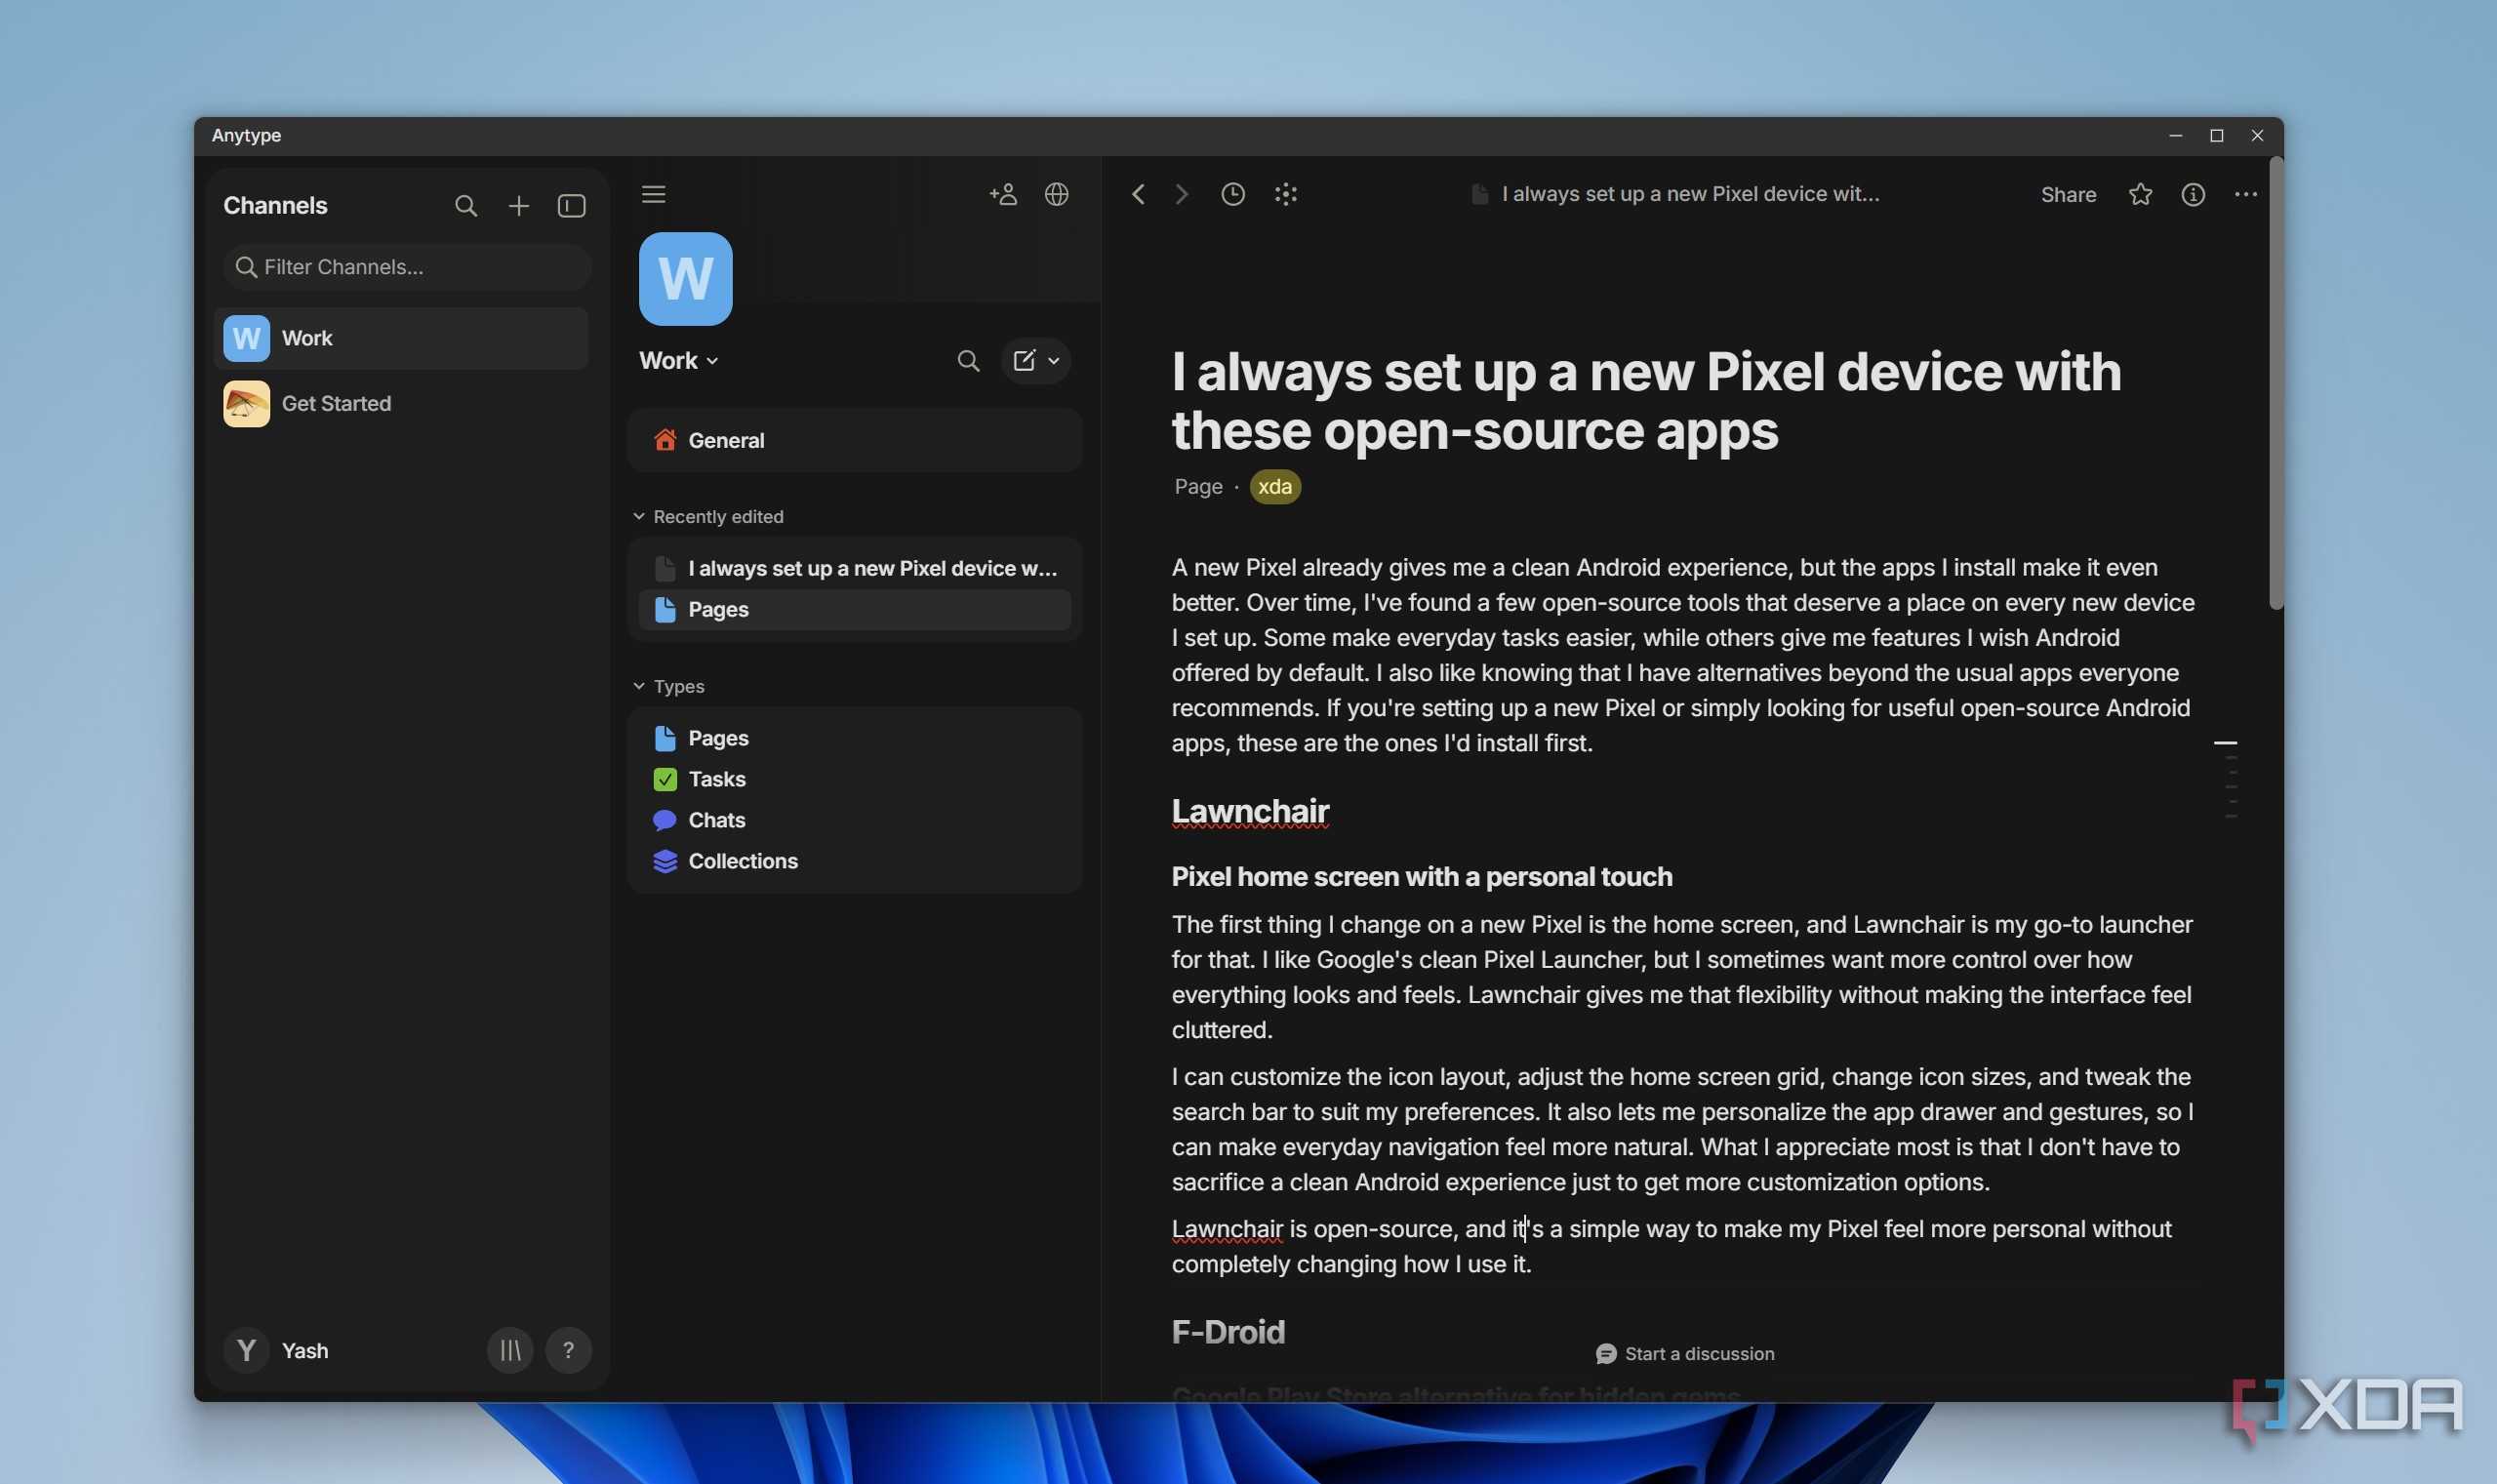Open the Chats type

[855, 820]
